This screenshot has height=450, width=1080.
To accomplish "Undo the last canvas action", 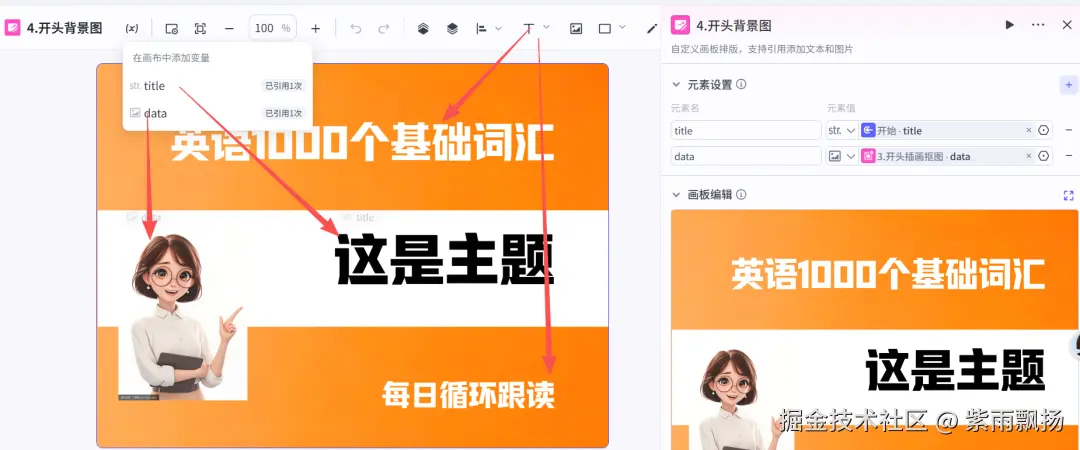I will tap(355, 28).
